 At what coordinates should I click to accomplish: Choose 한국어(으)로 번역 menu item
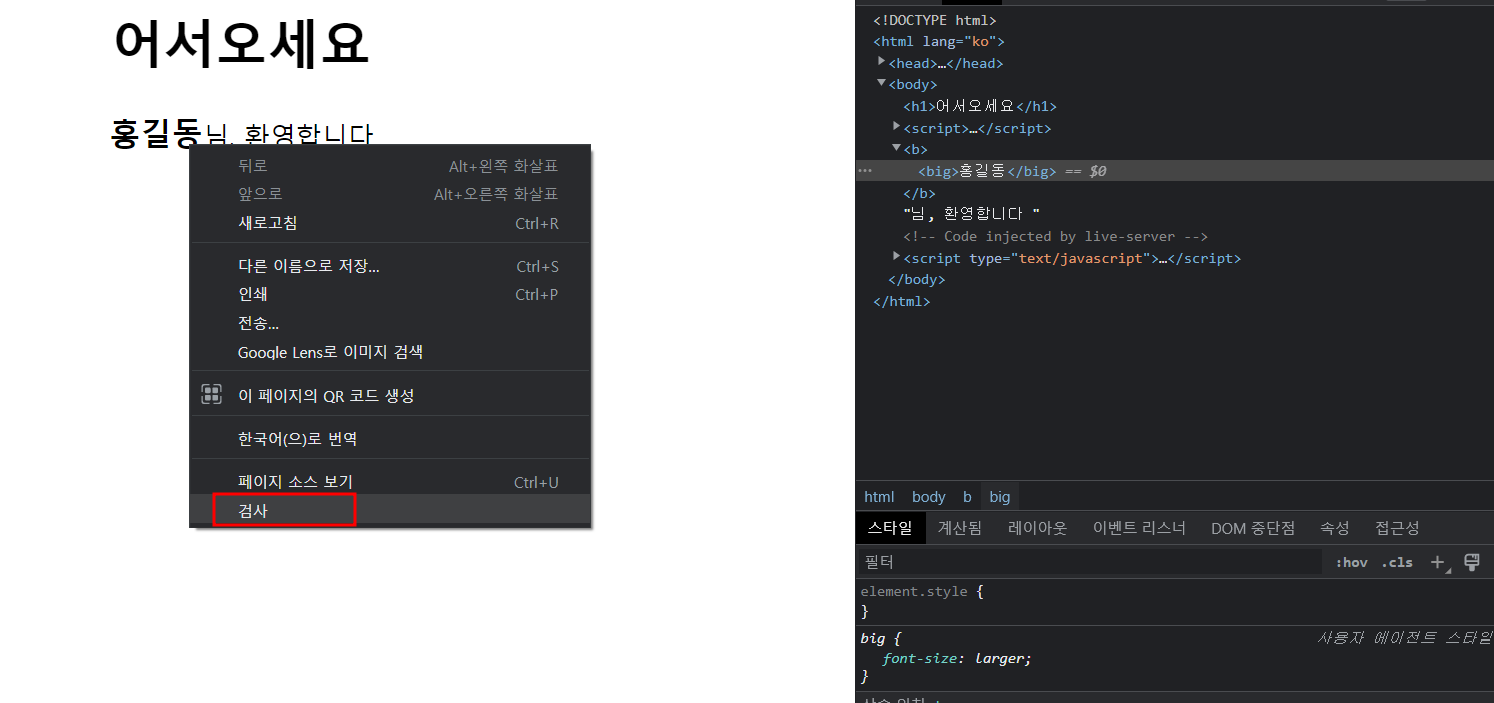(391, 439)
